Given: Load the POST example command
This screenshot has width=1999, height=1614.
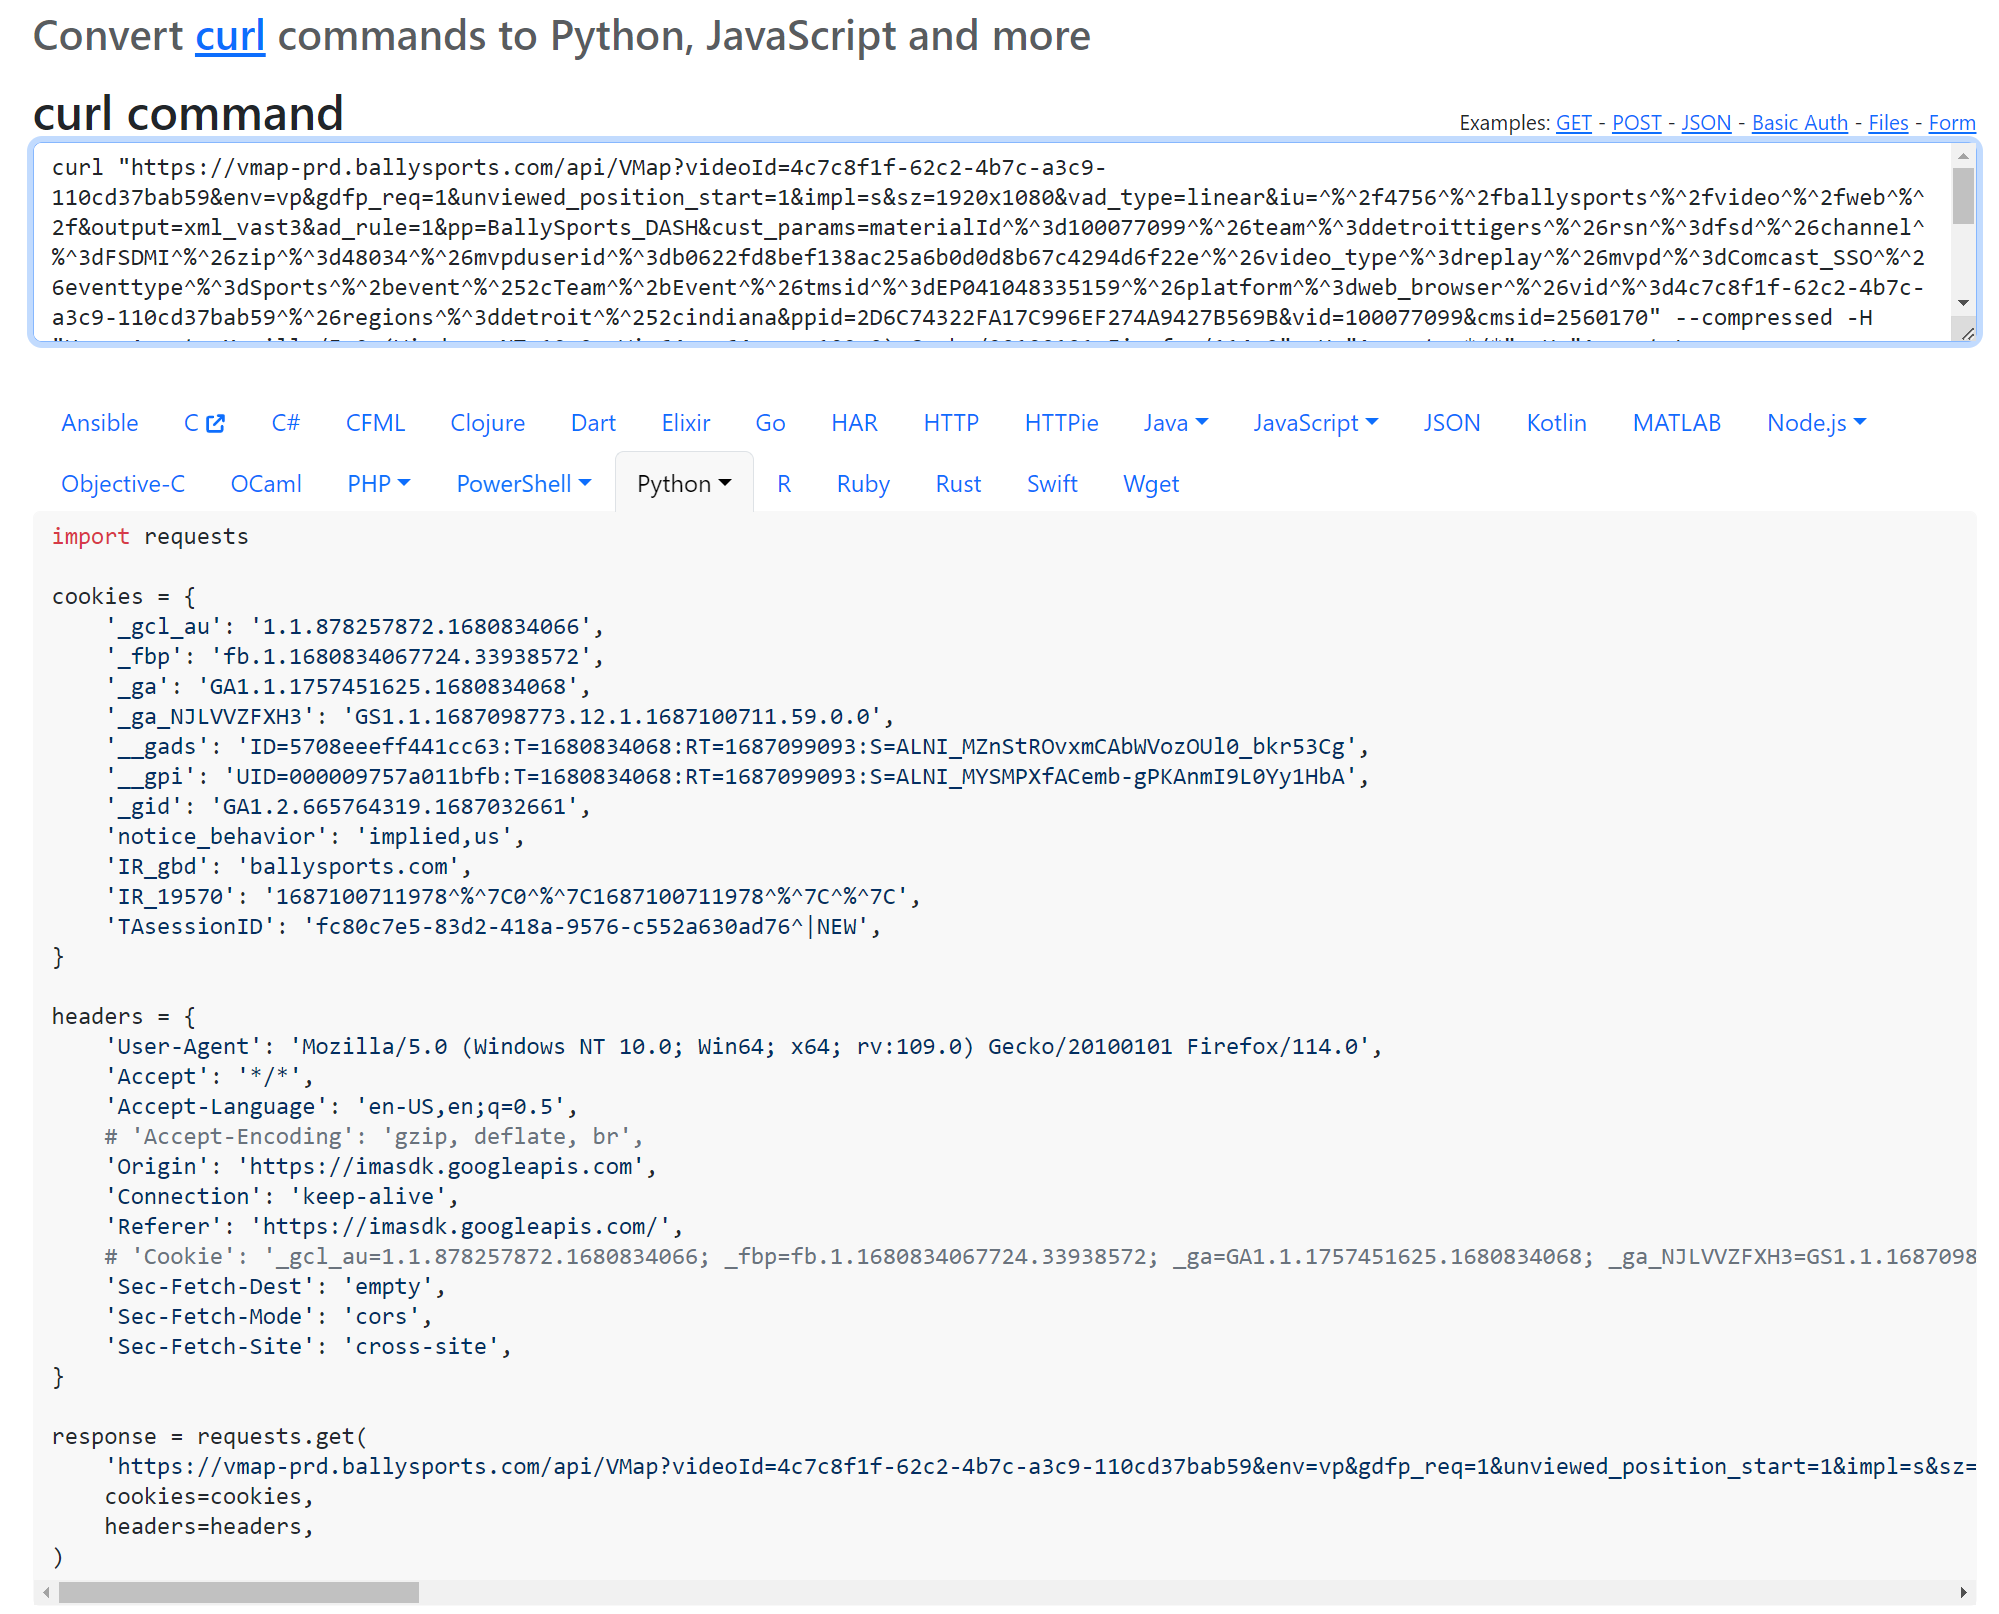Looking at the screenshot, I should pos(1636,123).
